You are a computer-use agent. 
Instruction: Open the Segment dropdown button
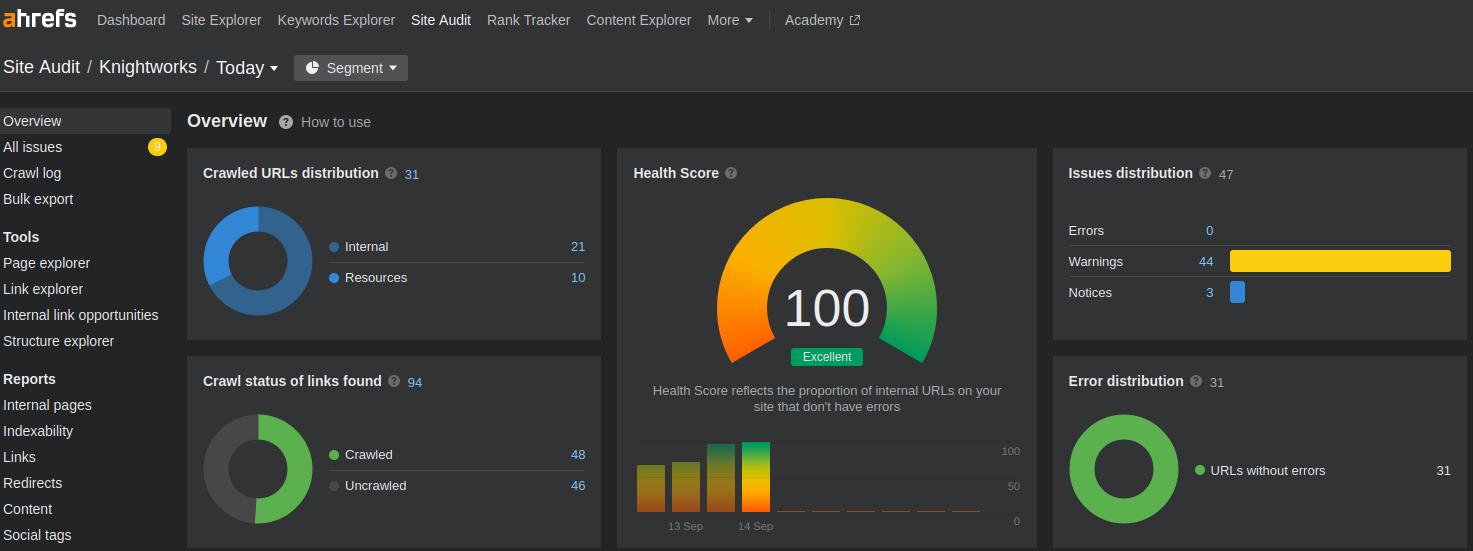coord(351,68)
